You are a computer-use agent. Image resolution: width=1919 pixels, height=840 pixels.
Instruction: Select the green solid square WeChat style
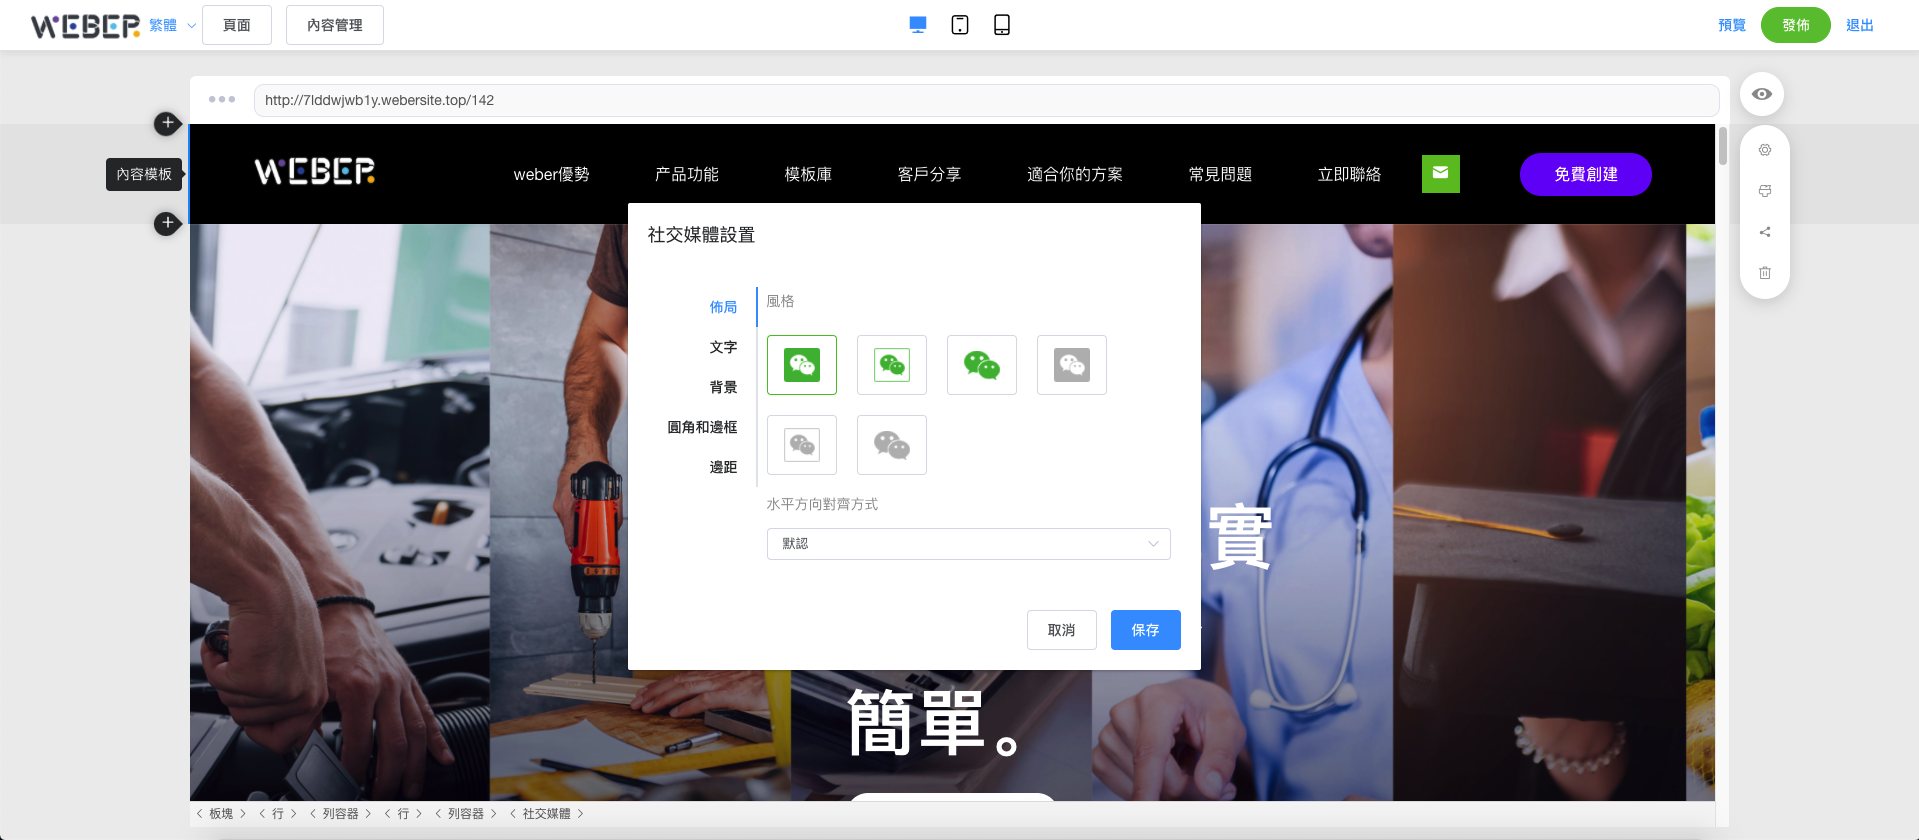802,365
